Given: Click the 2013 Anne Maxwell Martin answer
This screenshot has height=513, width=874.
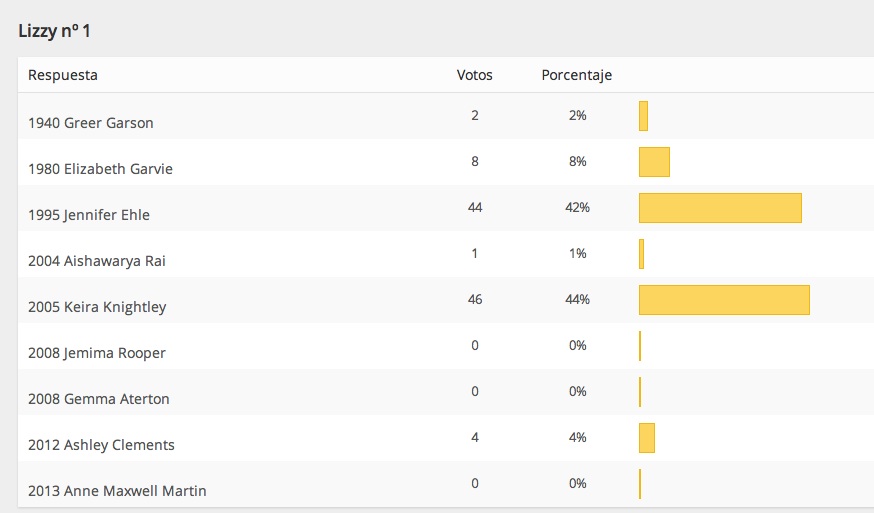Looking at the screenshot, I should pos(117,491).
